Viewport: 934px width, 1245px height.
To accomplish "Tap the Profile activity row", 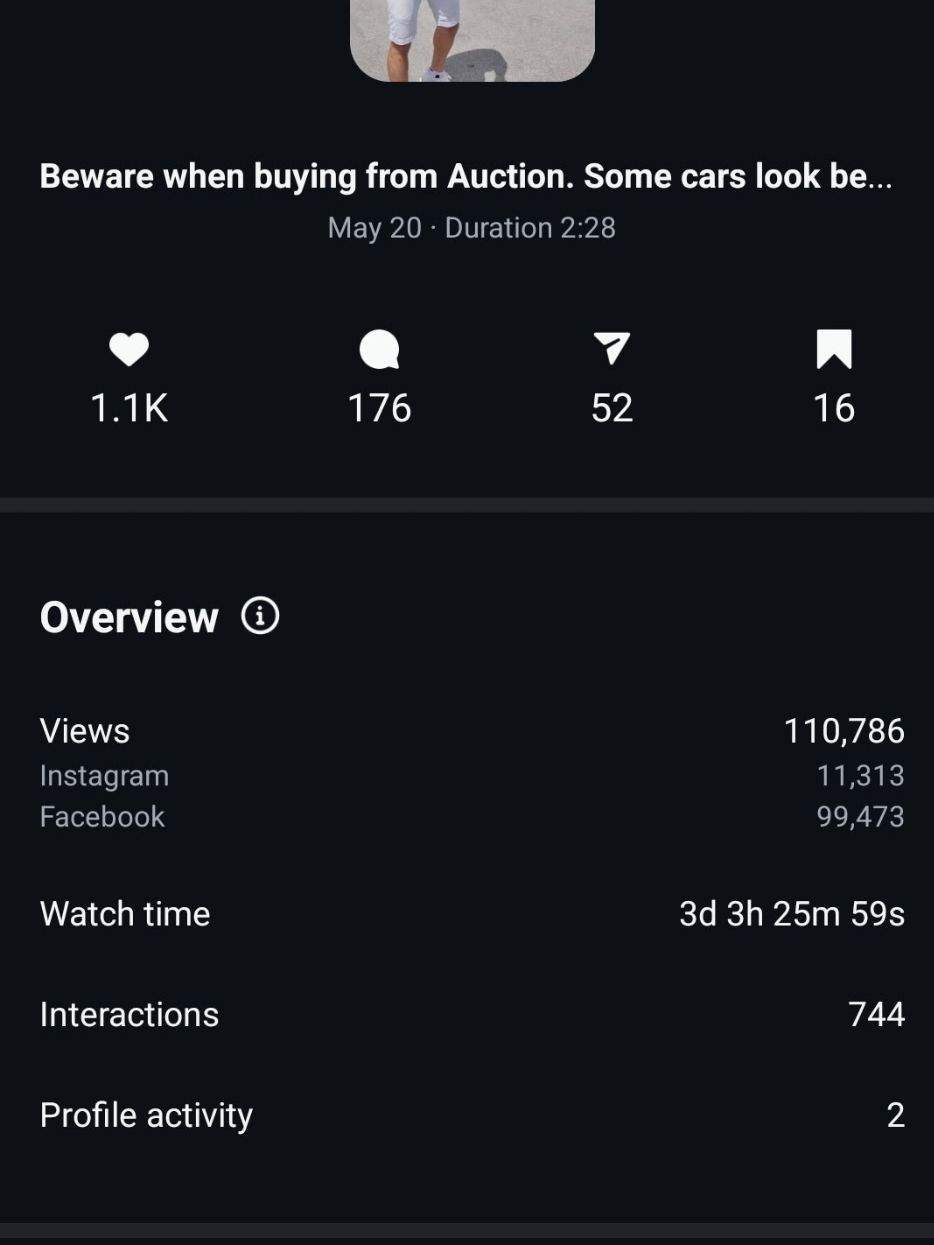I will tap(472, 1115).
